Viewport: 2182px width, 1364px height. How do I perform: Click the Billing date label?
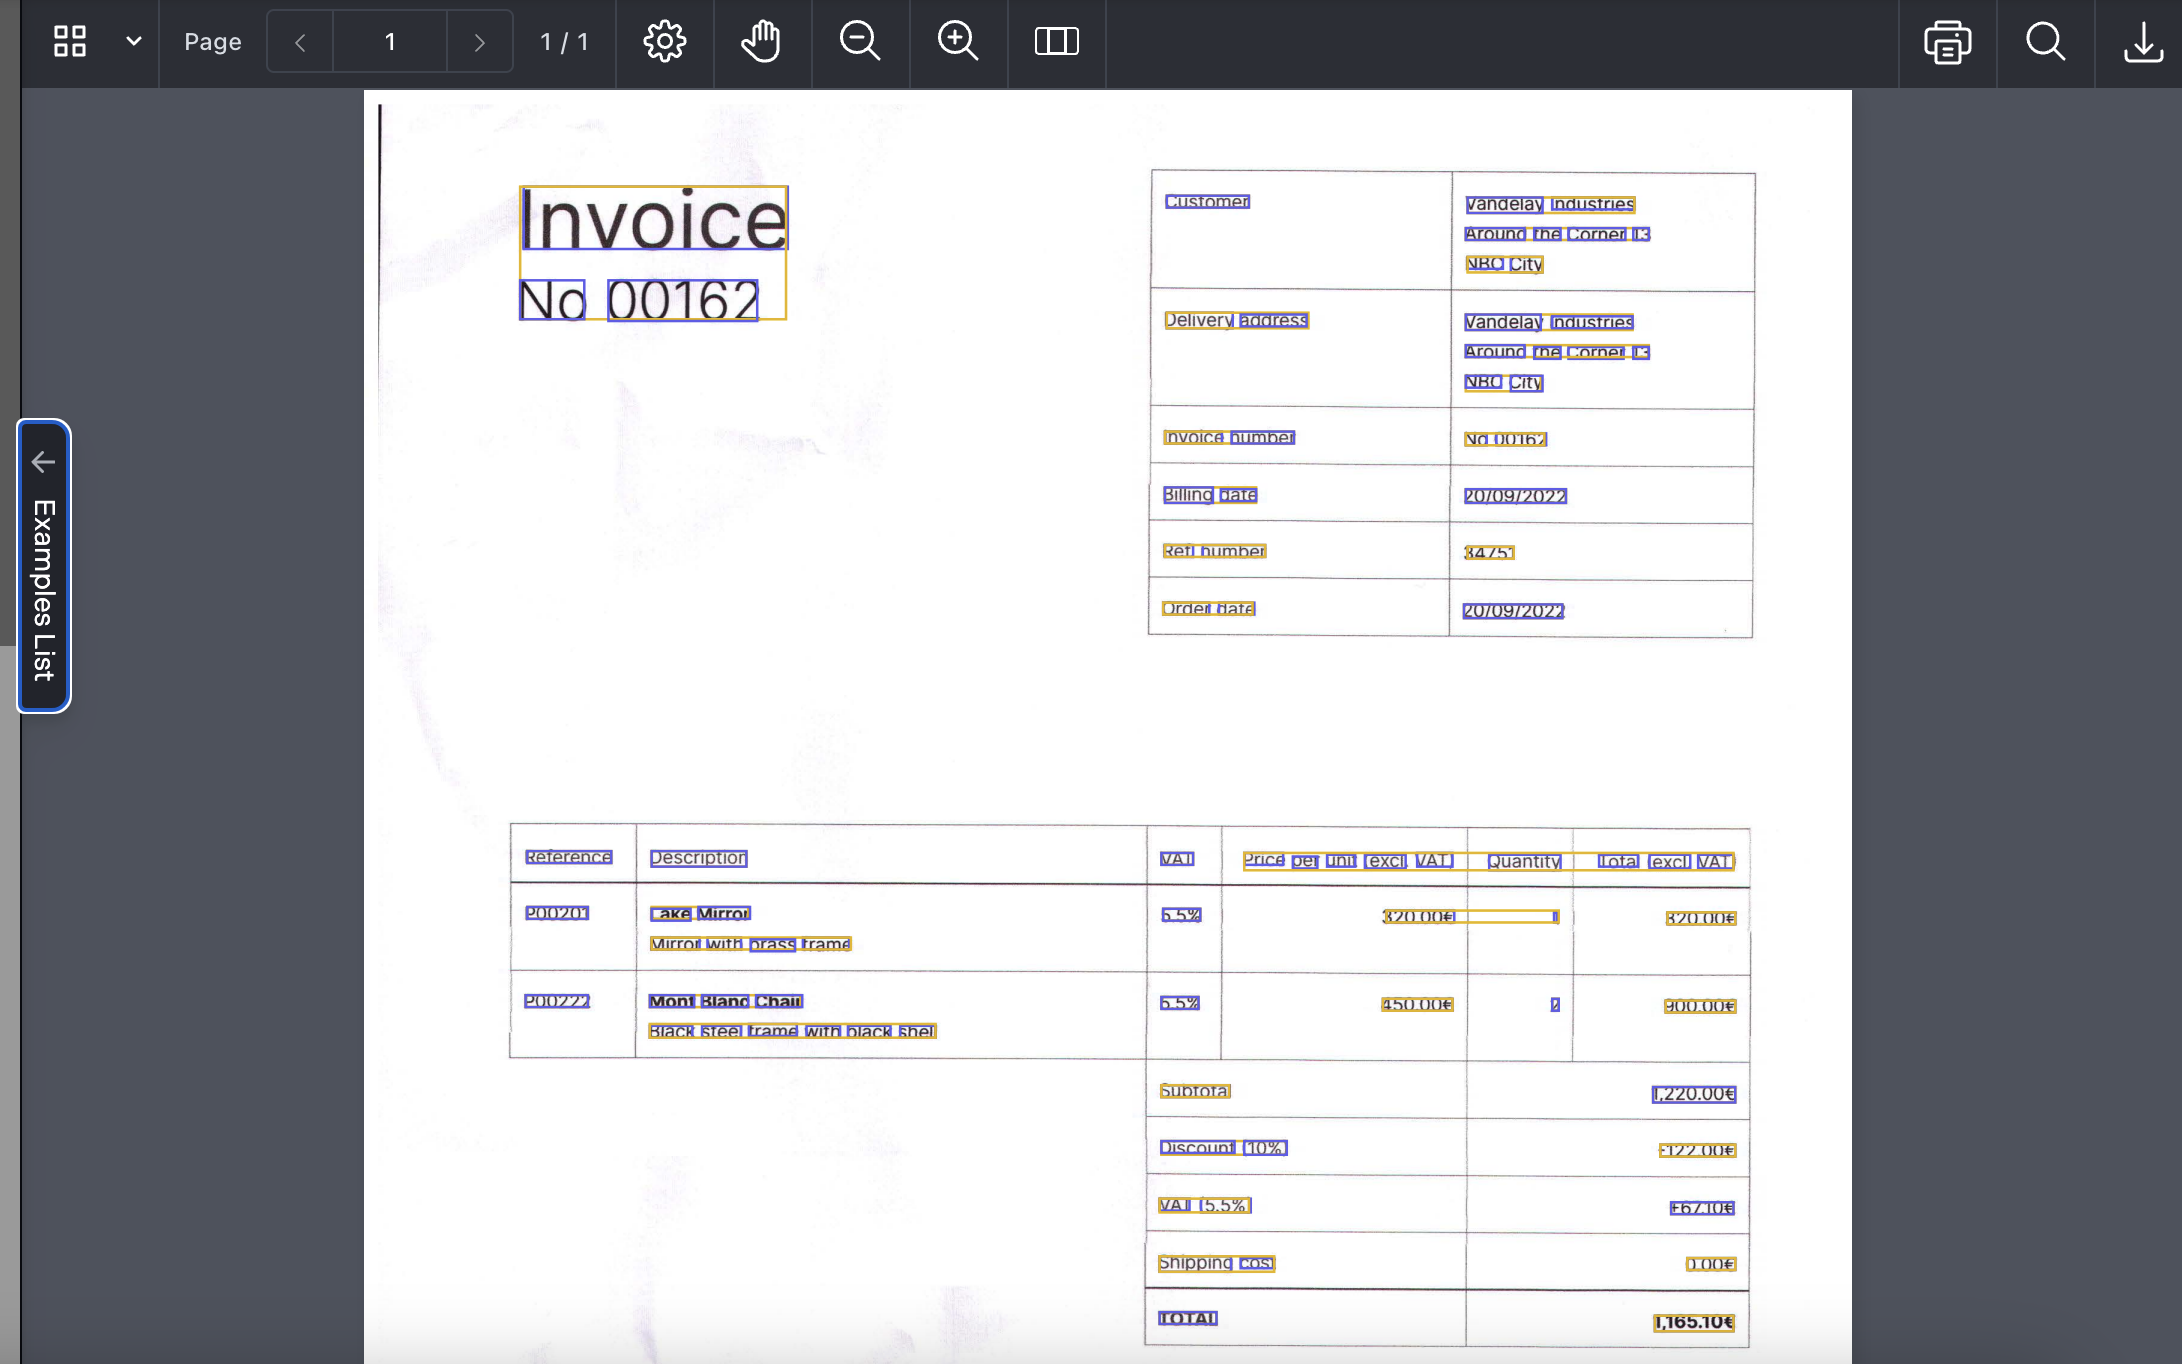point(1210,495)
